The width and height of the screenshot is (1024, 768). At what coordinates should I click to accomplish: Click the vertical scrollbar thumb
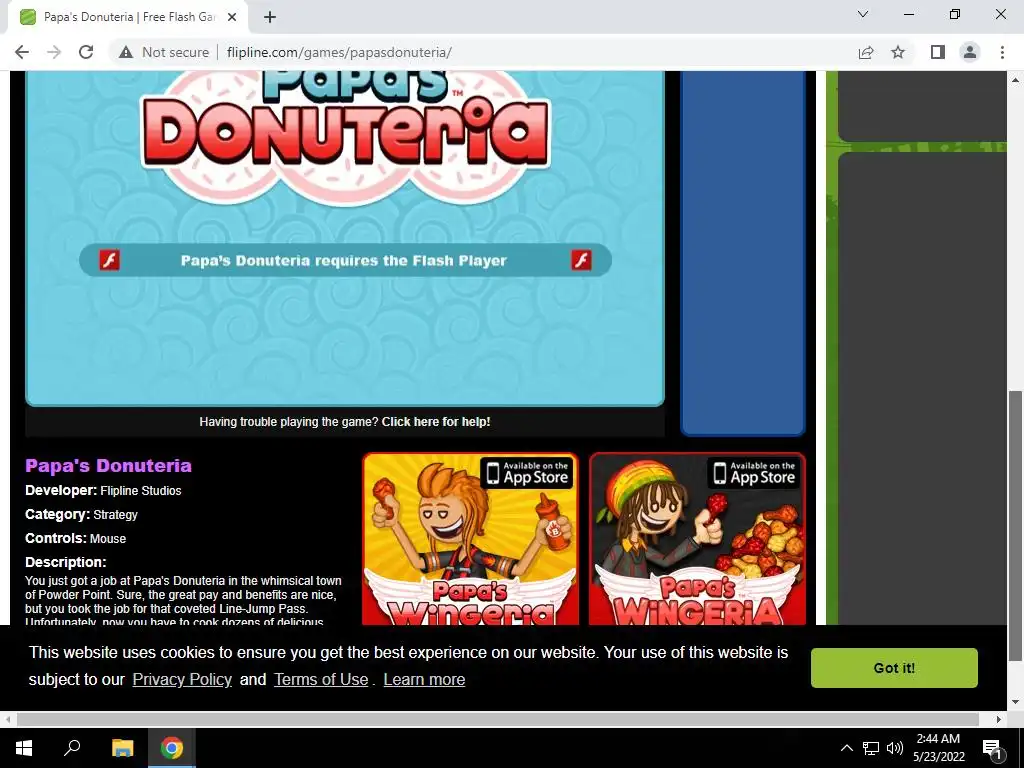[1016, 526]
